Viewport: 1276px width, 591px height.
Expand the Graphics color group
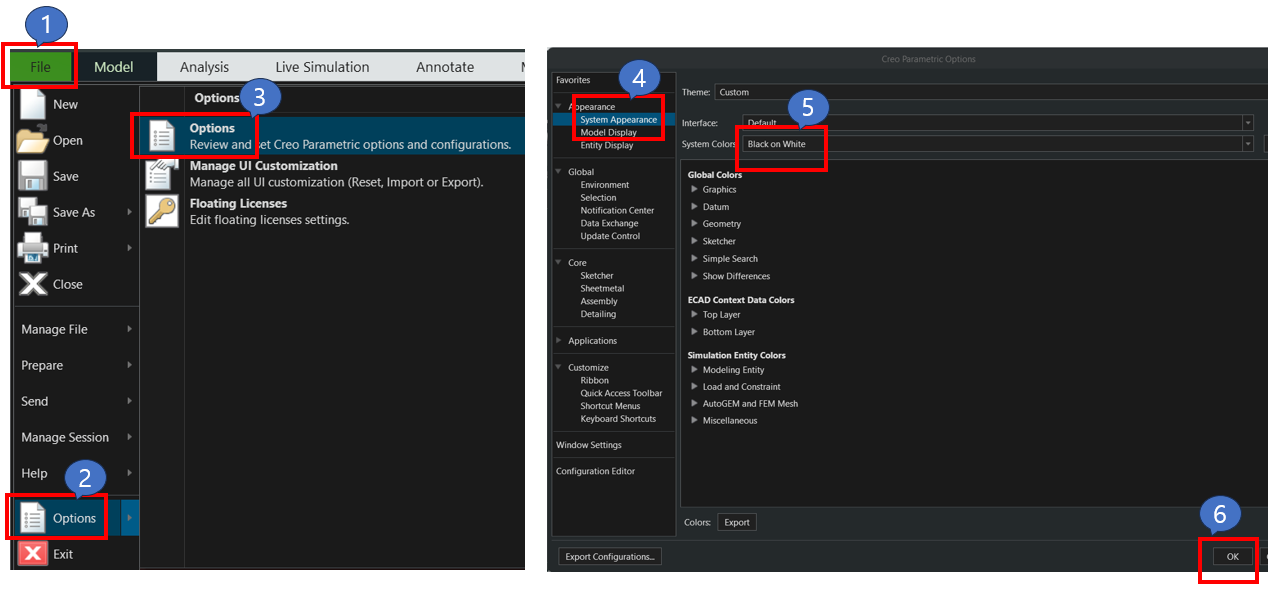click(695, 189)
